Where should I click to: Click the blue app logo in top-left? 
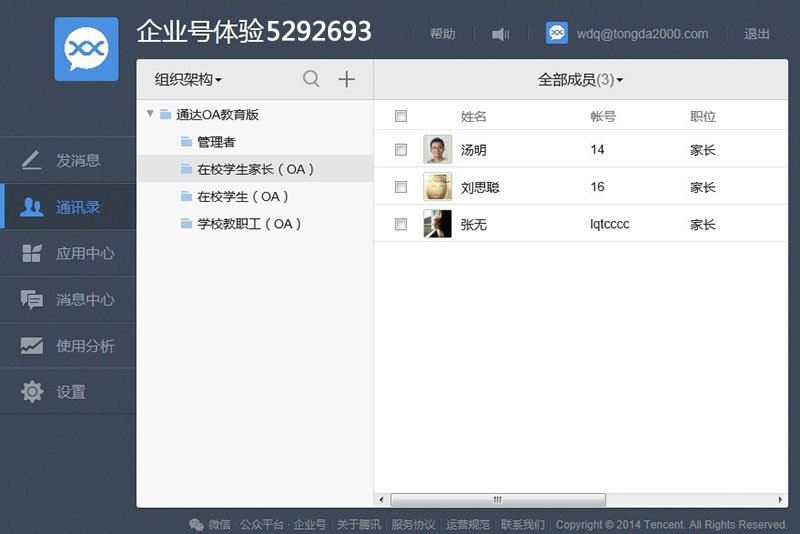coord(86,49)
